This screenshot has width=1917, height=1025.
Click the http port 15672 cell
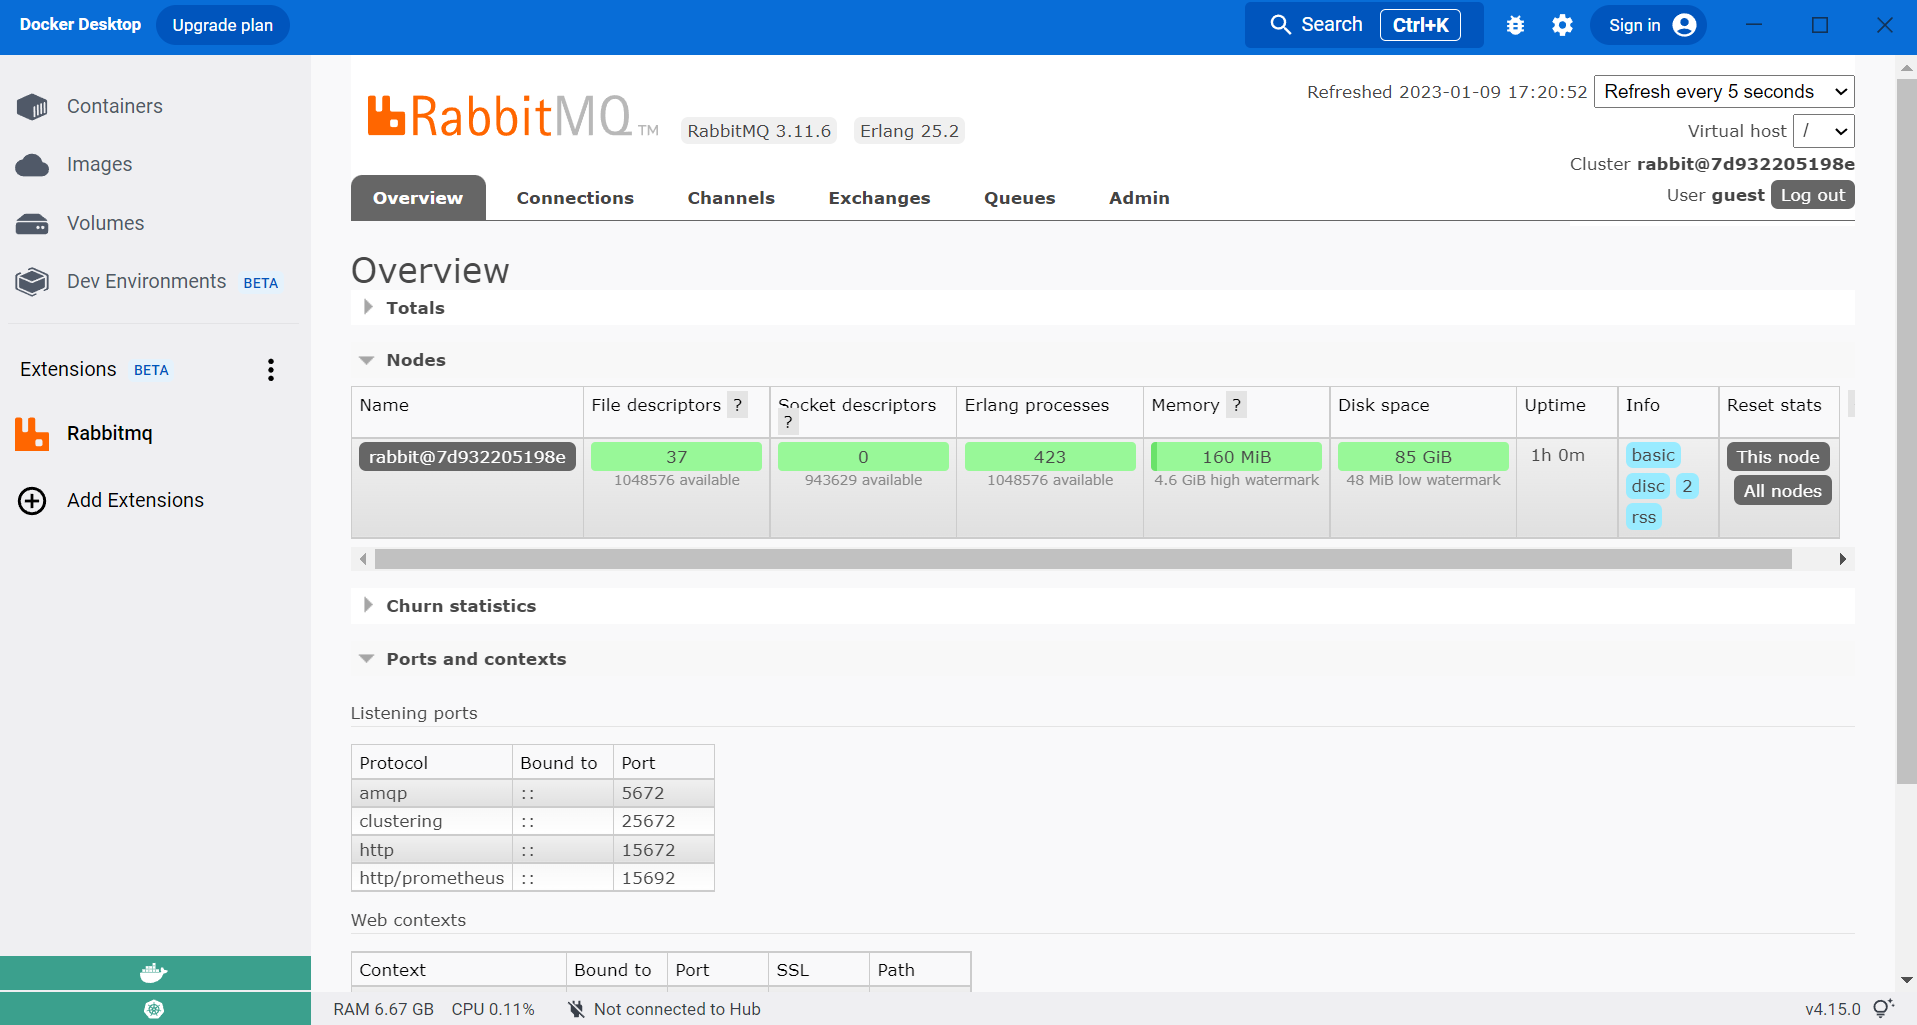(663, 850)
